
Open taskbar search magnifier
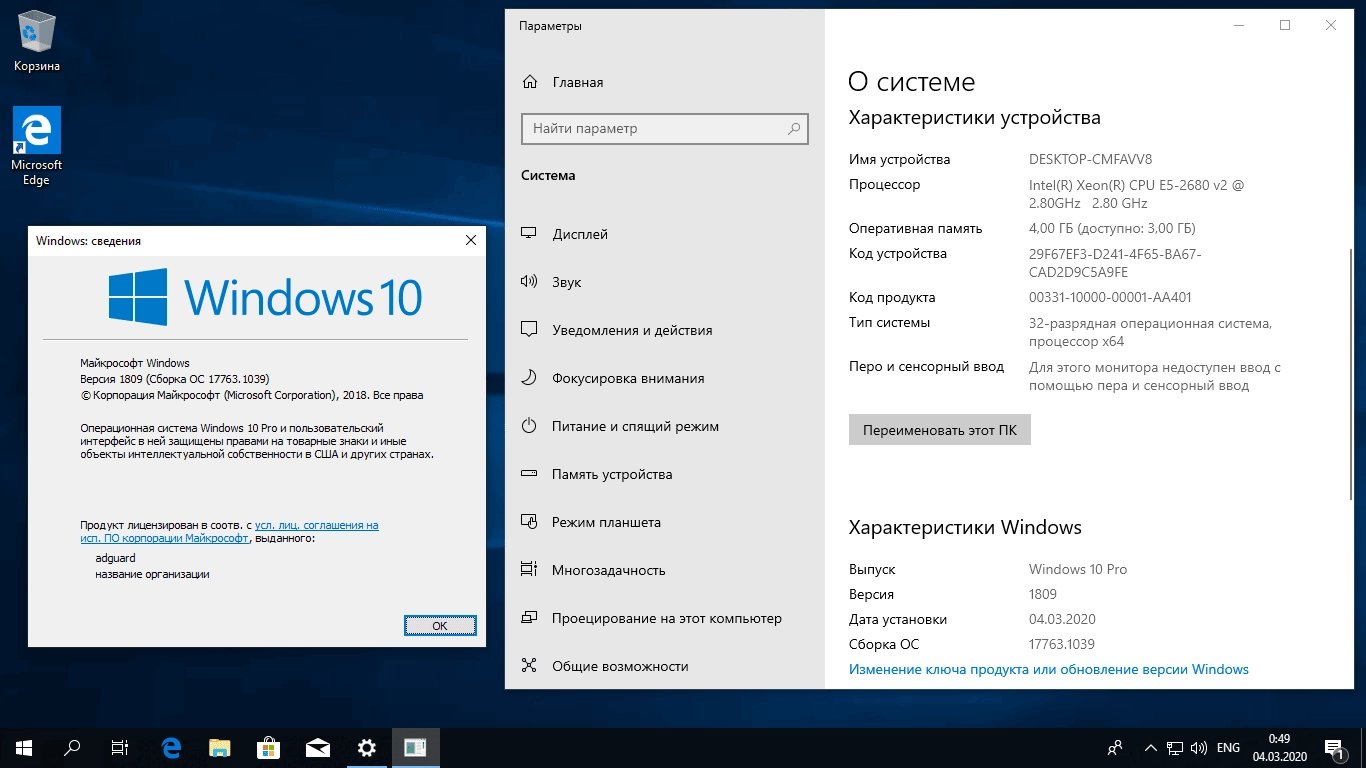pos(72,748)
